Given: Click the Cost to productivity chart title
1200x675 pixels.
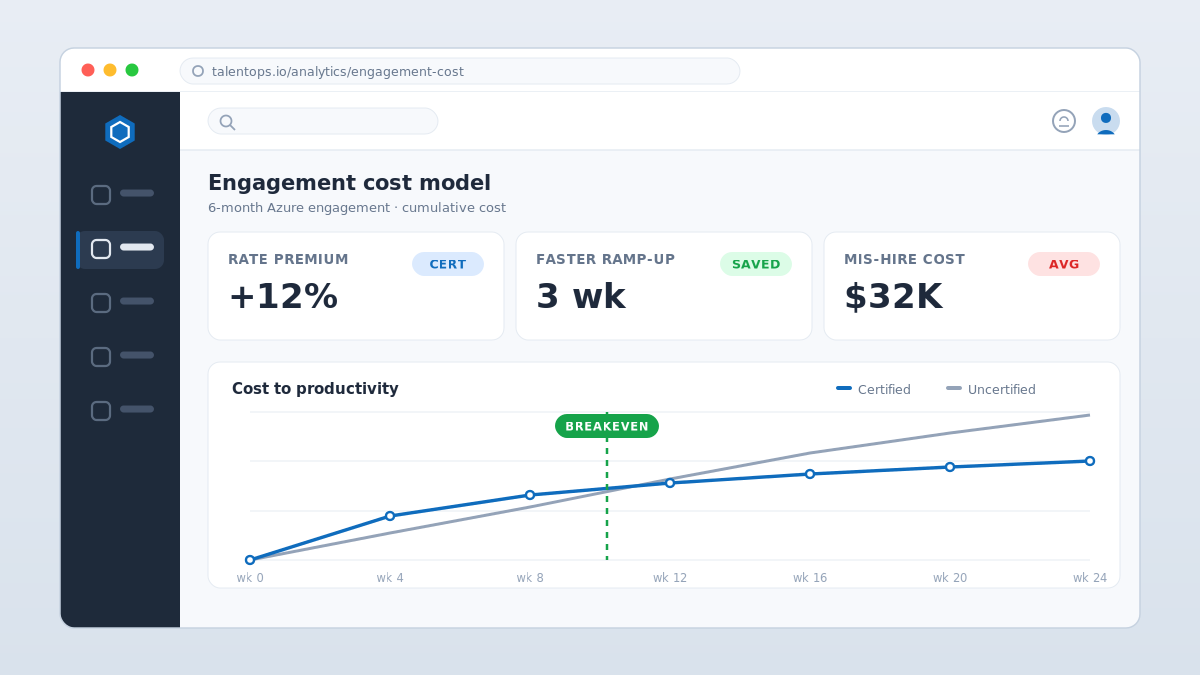Looking at the screenshot, I should 315,389.
